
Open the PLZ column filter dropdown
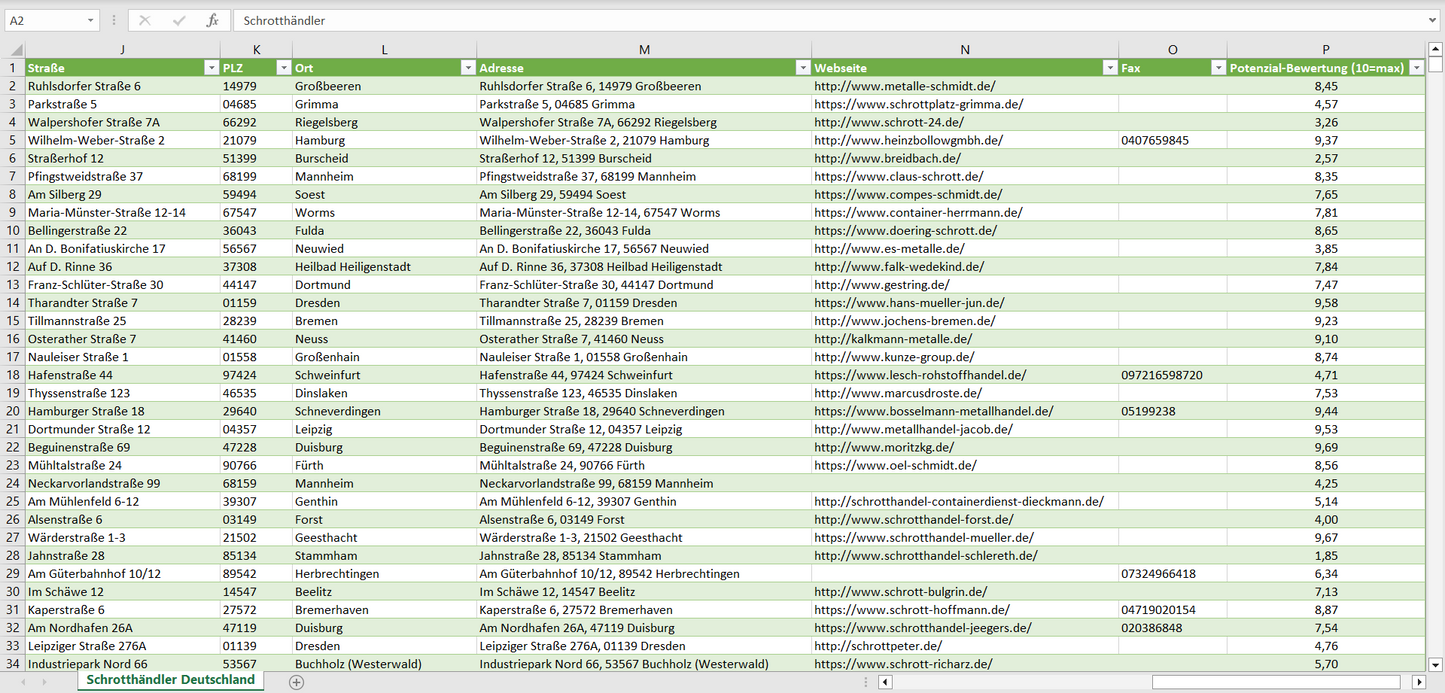[282, 68]
